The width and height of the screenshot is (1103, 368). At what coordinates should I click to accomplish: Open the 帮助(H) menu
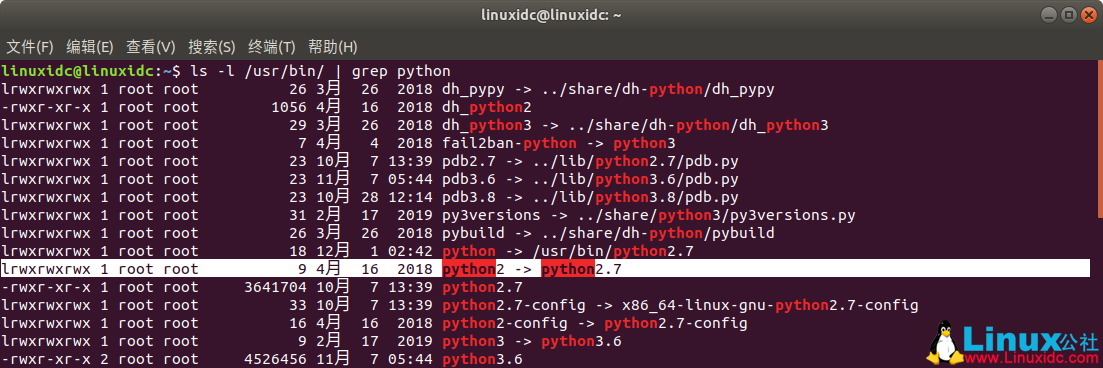click(x=333, y=47)
